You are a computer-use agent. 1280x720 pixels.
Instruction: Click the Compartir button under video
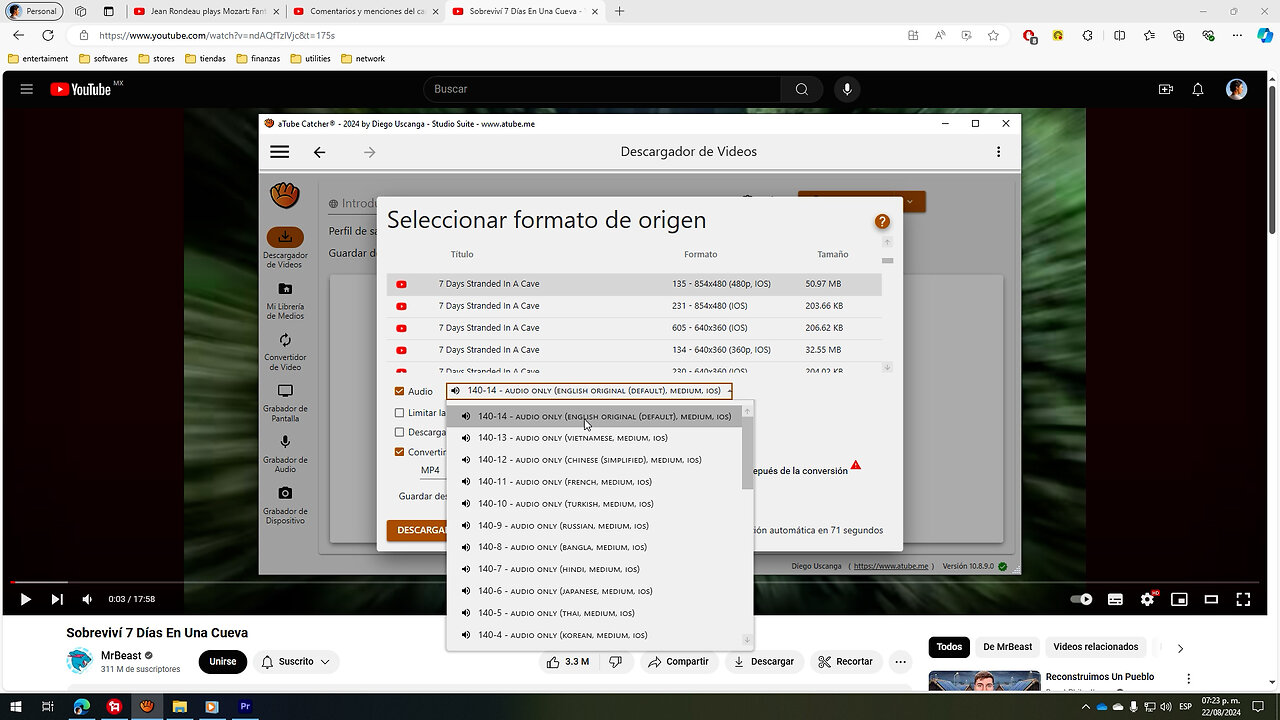click(x=678, y=661)
